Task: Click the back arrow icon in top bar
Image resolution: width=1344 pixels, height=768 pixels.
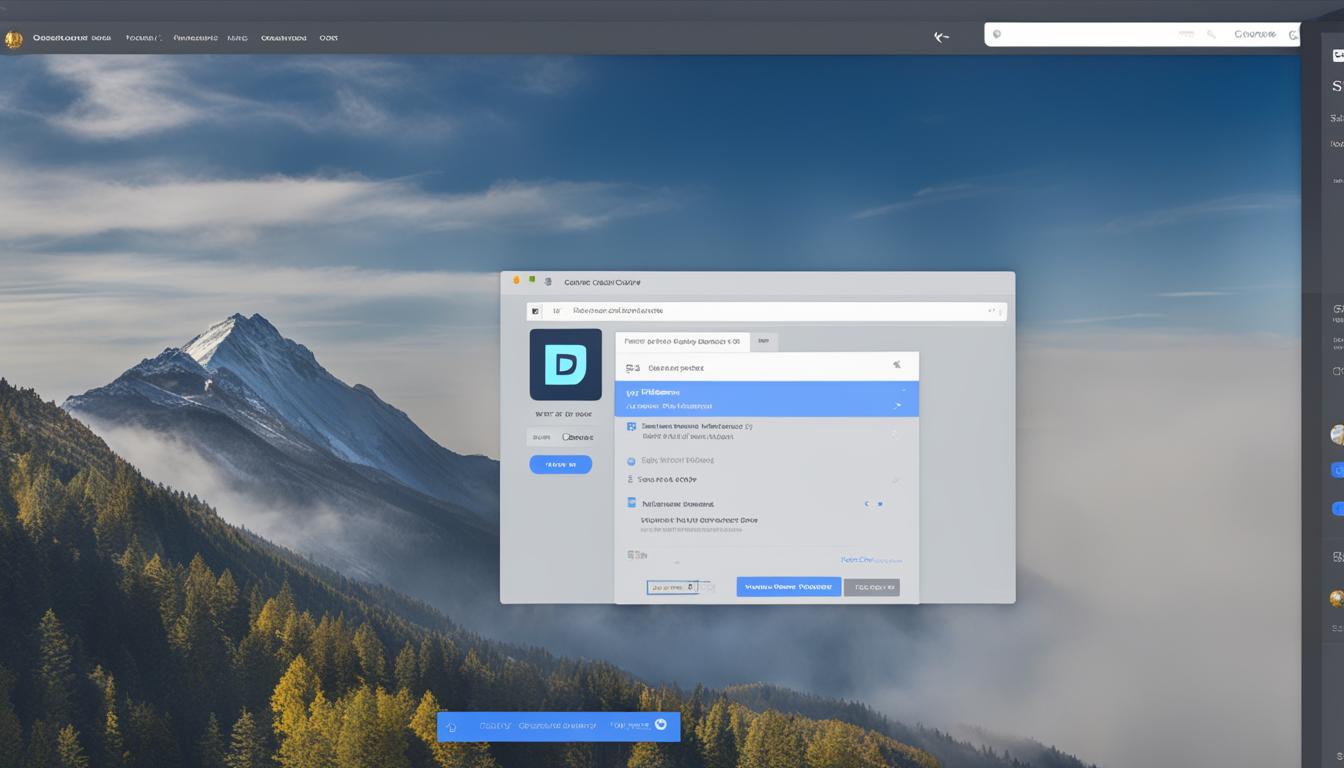Action: click(x=941, y=37)
